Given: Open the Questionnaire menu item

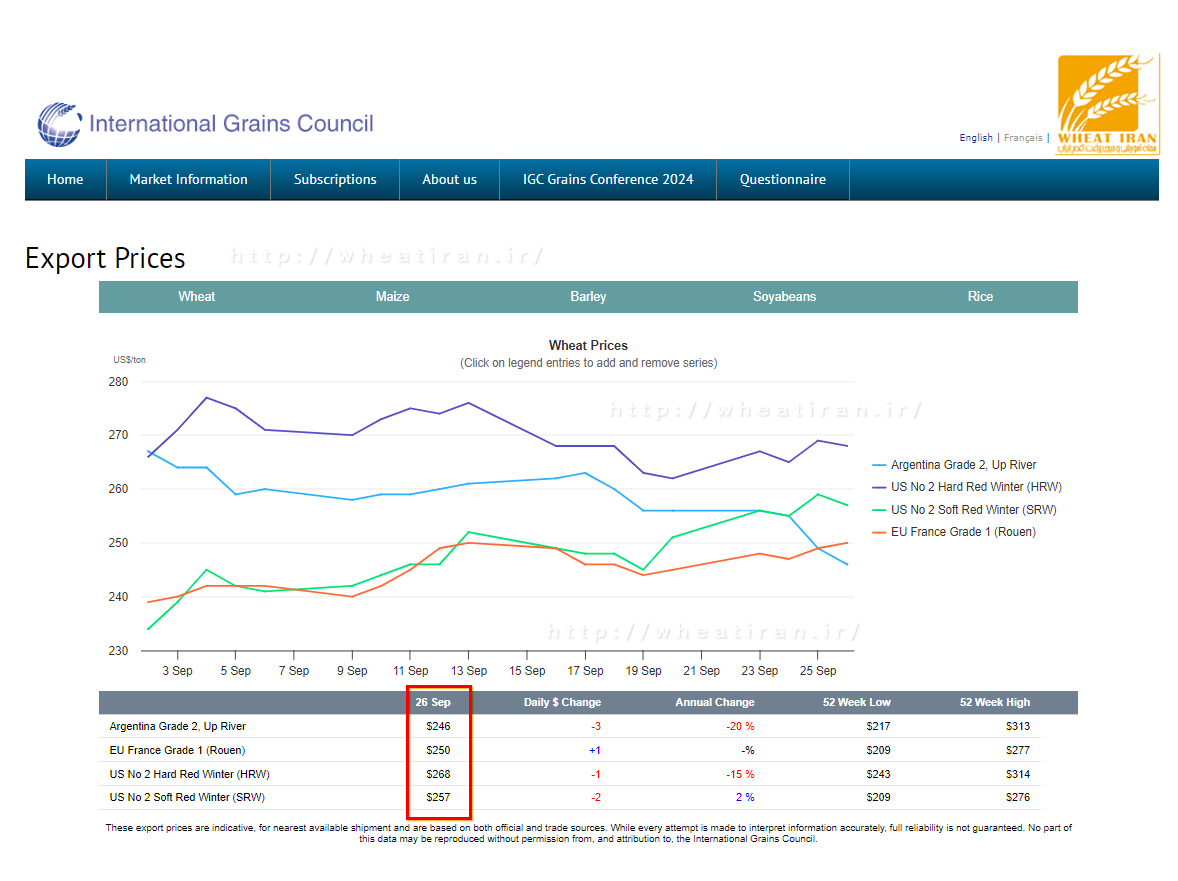Looking at the screenshot, I should (783, 180).
